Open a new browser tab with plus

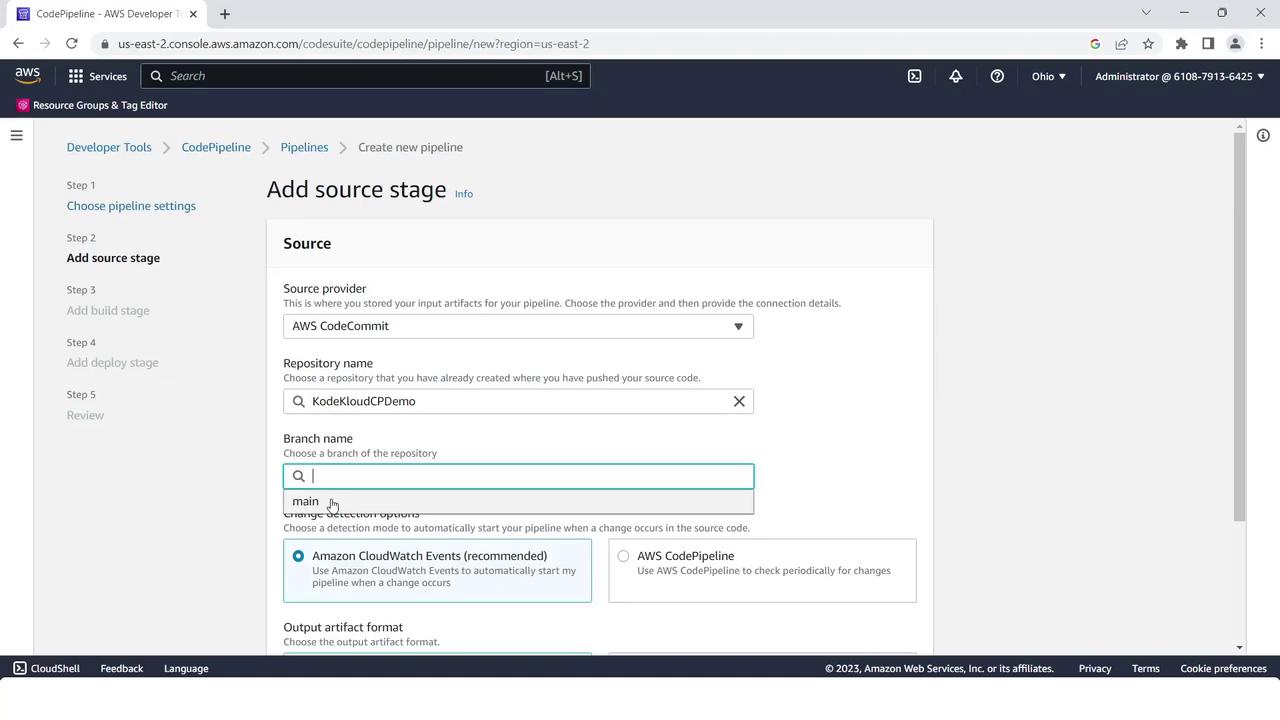(x=225, y=14)
